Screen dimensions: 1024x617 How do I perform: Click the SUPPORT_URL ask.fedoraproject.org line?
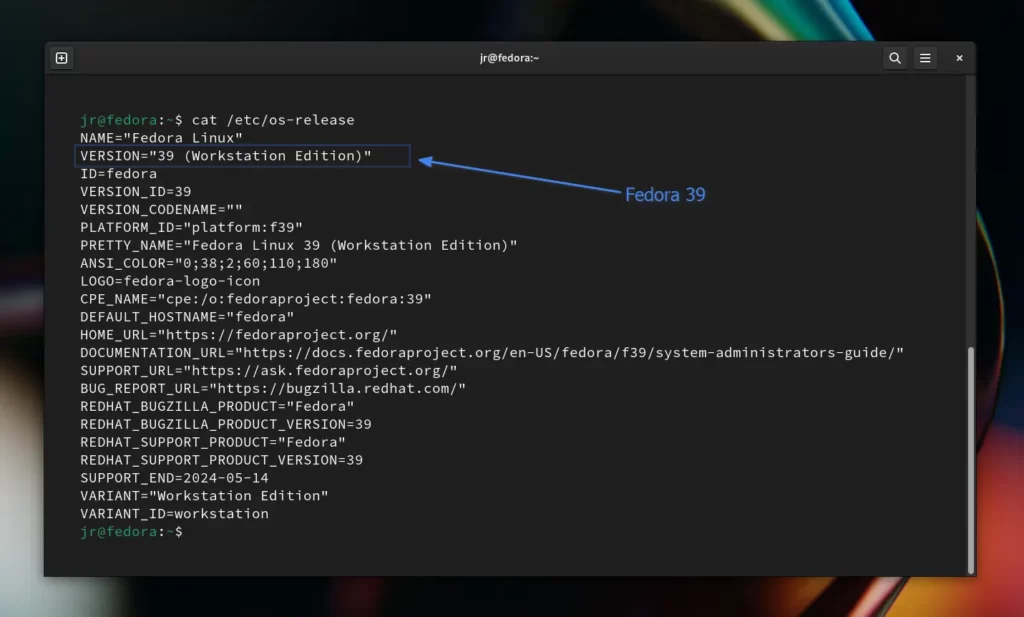click(268, 371)
